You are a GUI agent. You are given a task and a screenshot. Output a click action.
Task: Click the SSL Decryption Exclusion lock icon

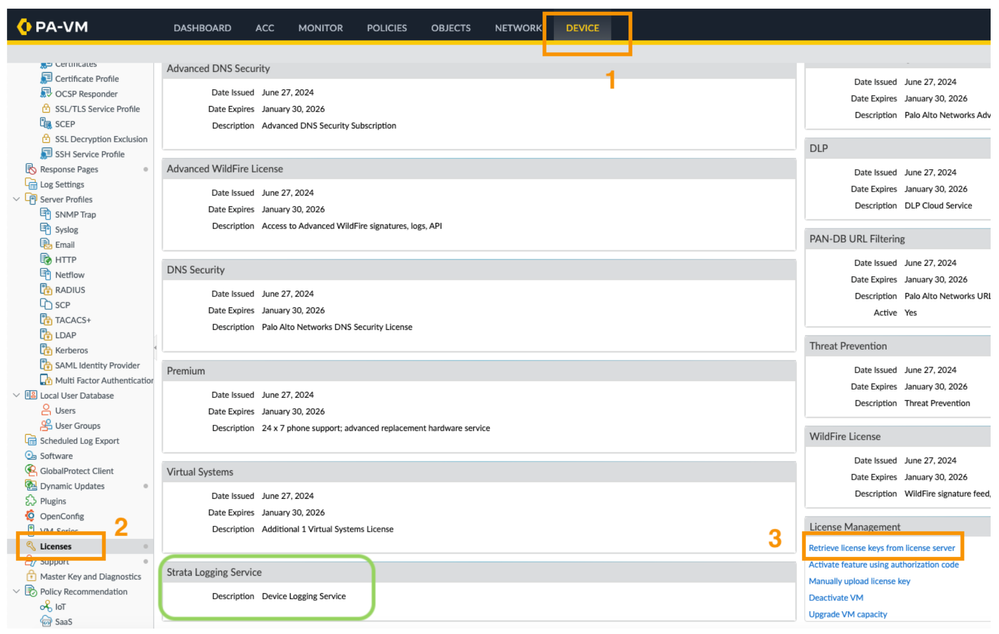(x=46, y=138)
